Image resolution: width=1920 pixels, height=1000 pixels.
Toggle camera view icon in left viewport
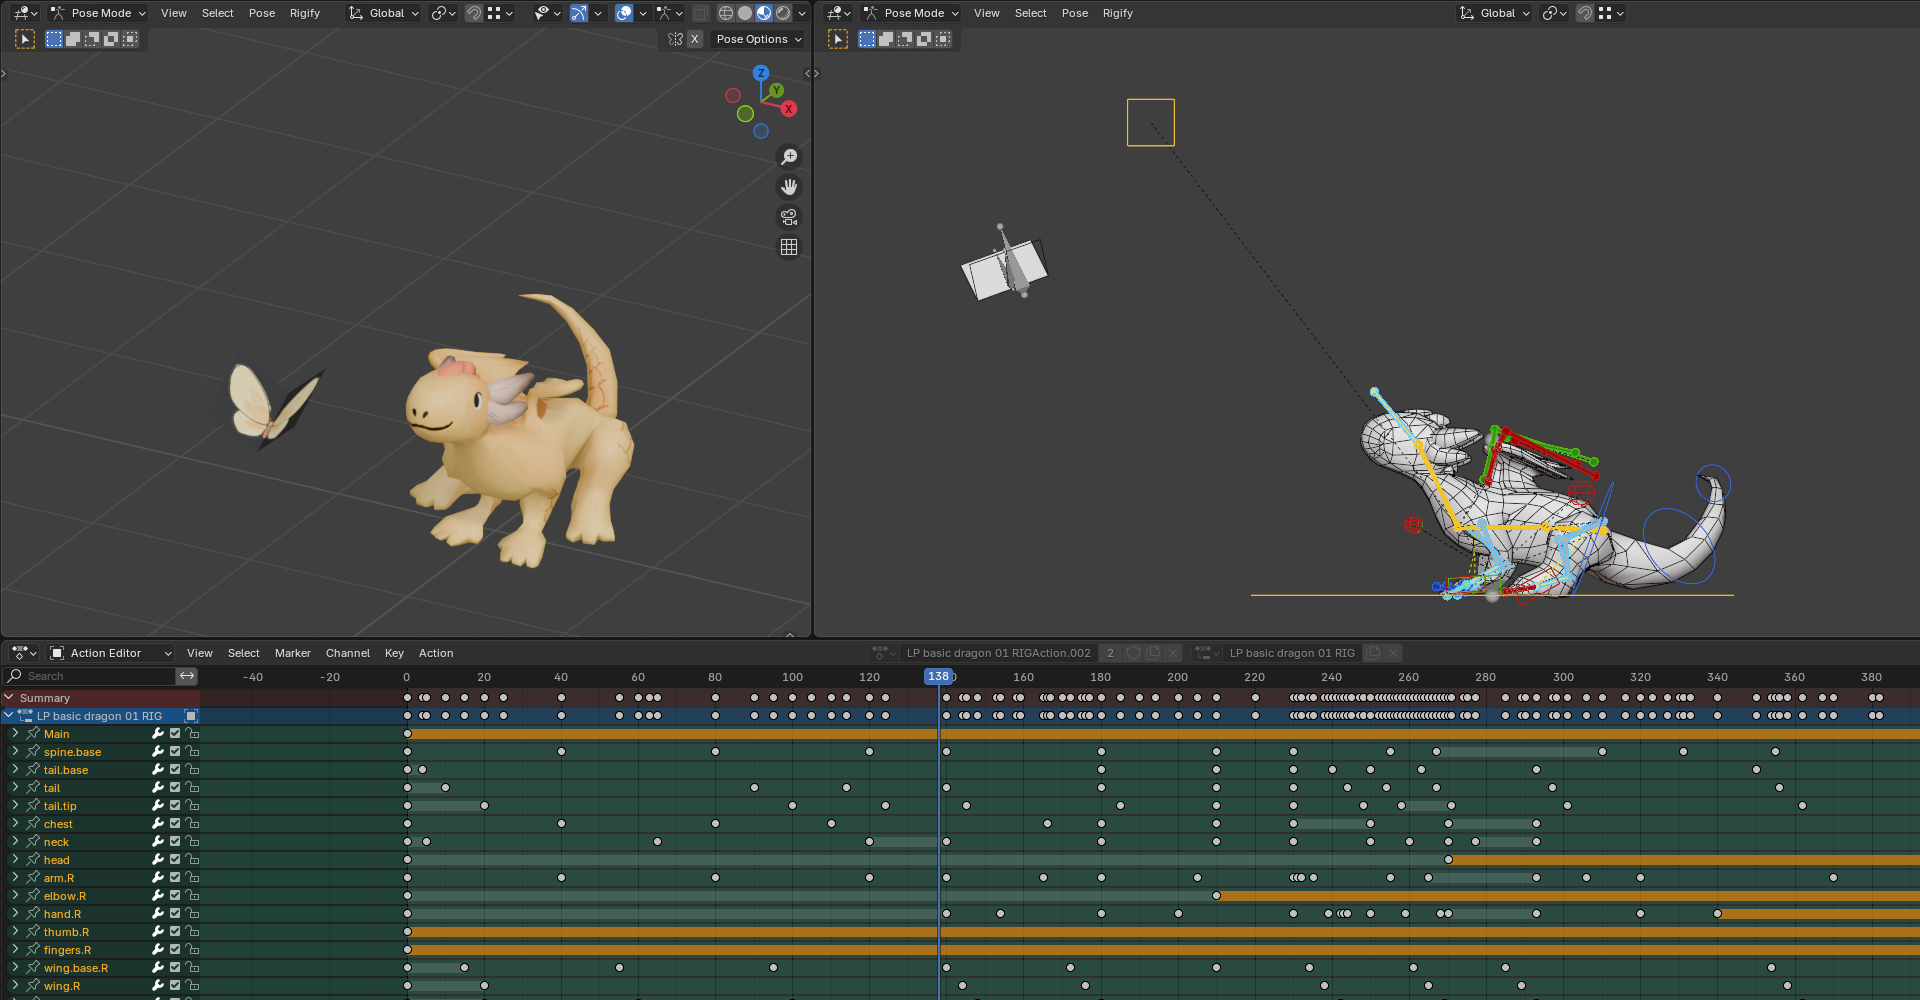click(789, 217)
